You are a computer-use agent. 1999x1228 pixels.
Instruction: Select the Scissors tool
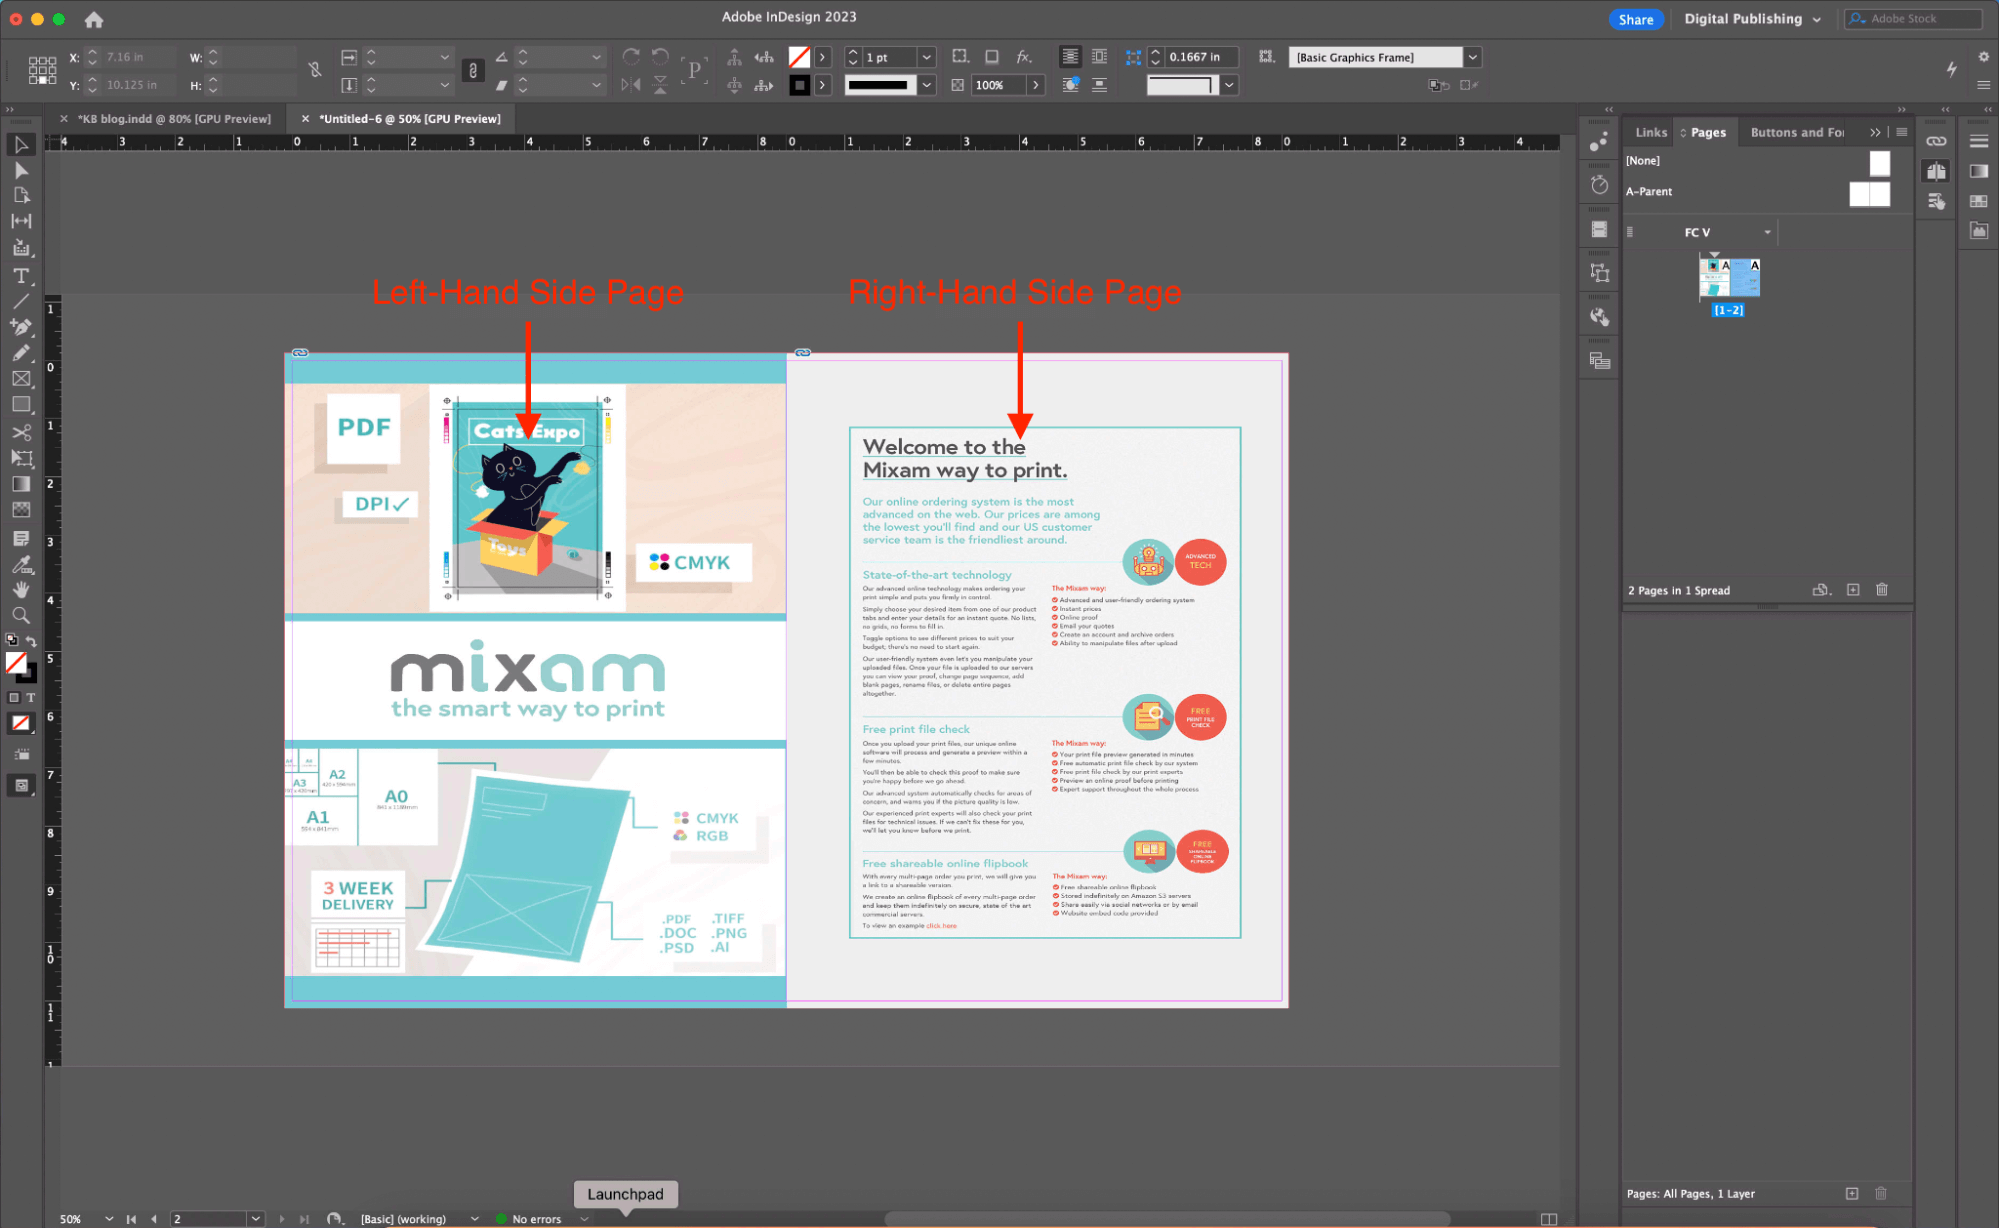click(x=21, y=432)
